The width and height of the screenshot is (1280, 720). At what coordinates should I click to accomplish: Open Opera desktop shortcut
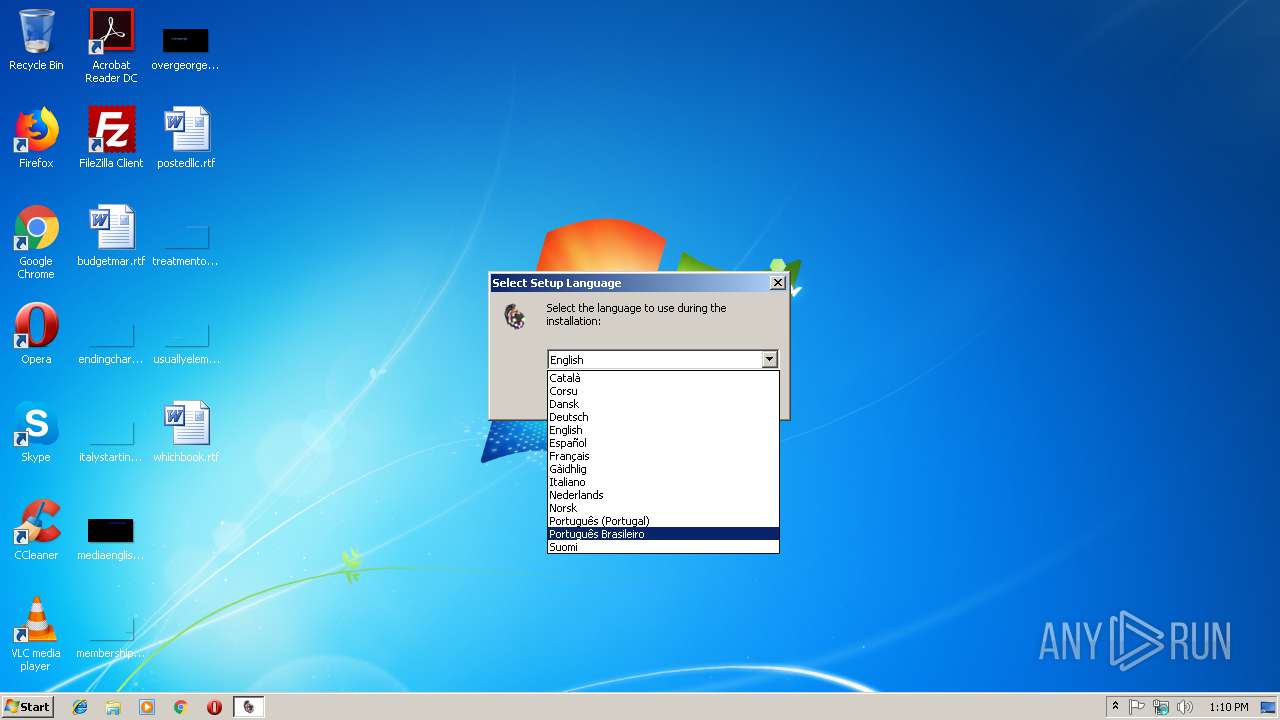[36, 334]
